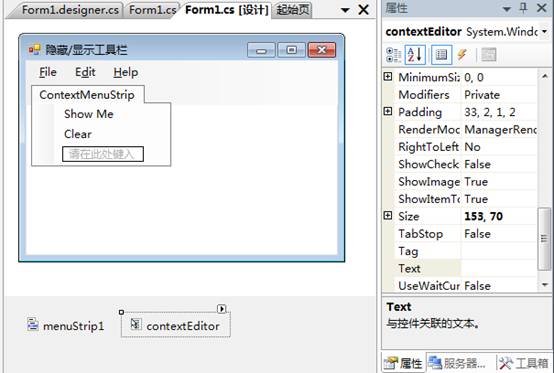
Task: Click the TabStop value False
Action: click(477, 234)
